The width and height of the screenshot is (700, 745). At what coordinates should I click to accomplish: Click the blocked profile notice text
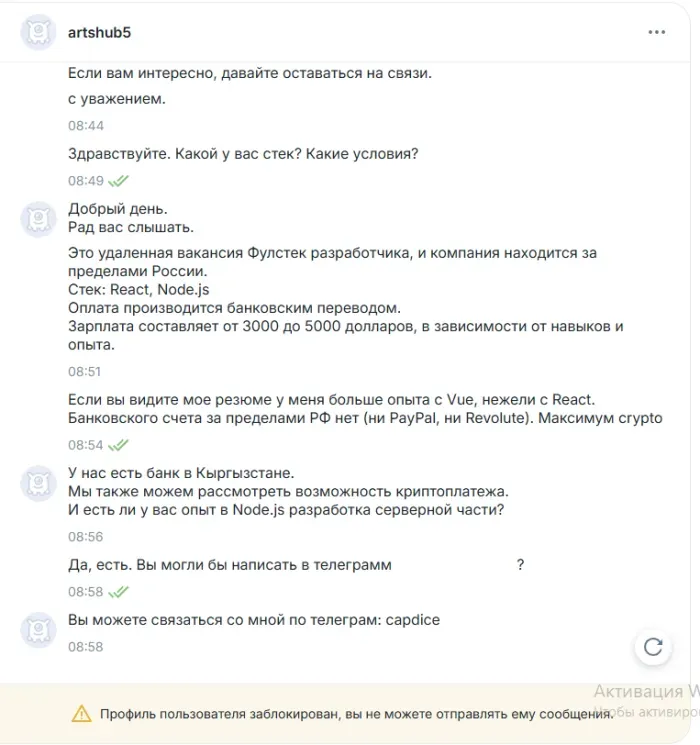(x=357, y=714)
